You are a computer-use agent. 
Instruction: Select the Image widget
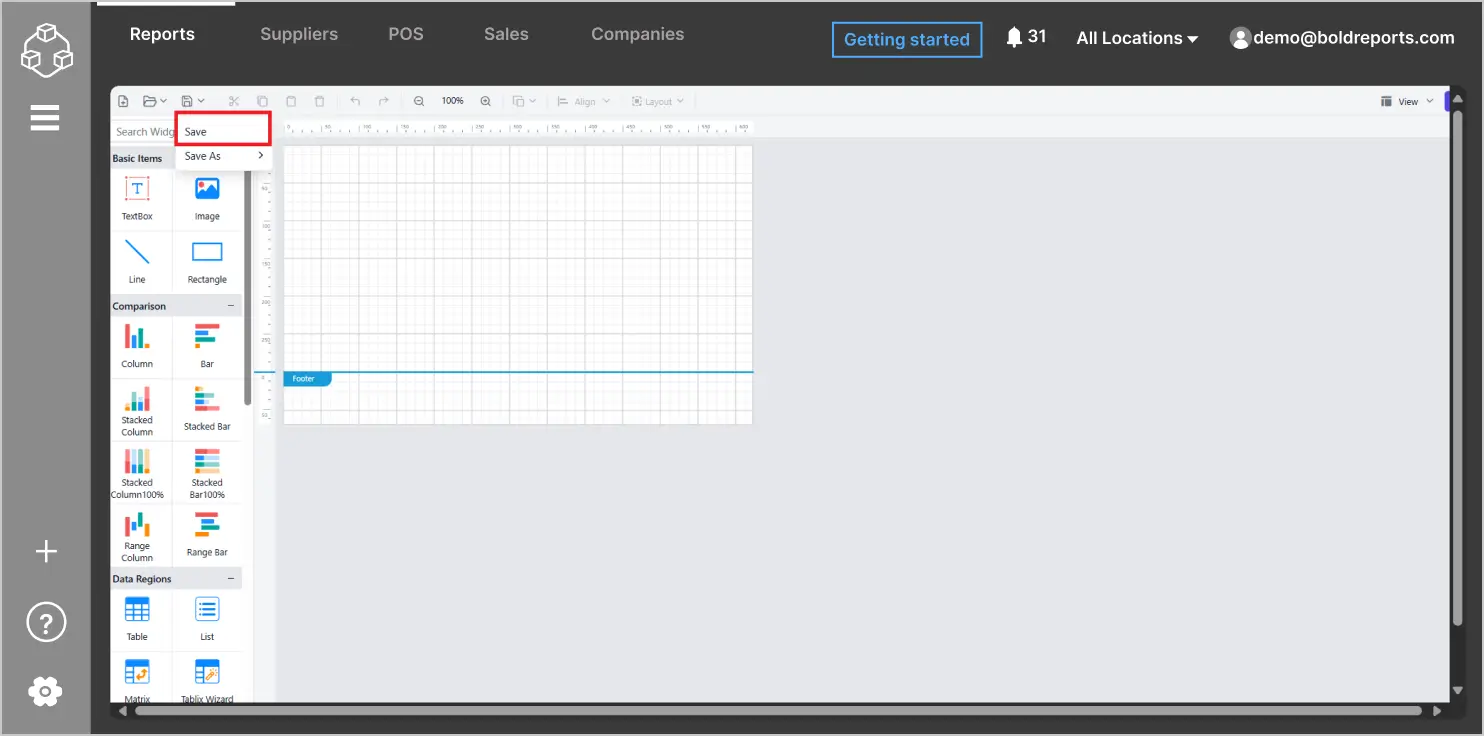207,197
